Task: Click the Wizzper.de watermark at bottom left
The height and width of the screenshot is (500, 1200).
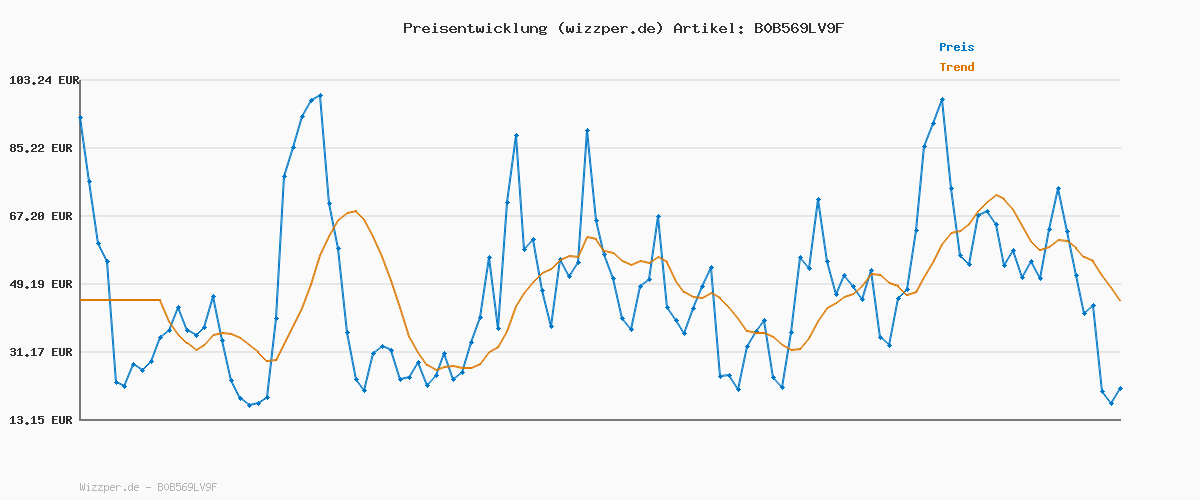Action: (148, 487)
